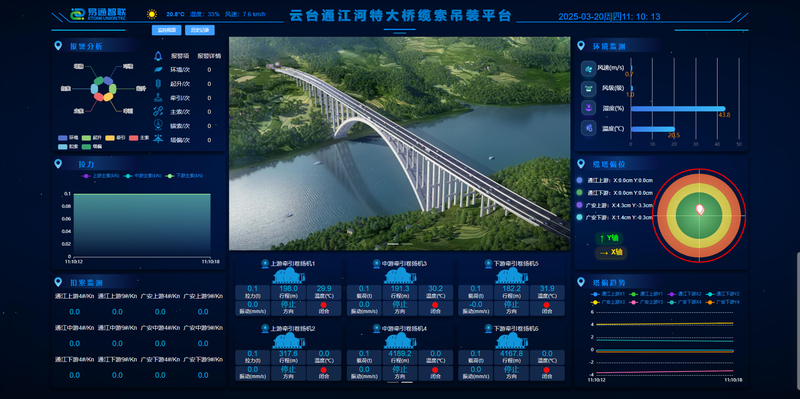The width and height of the screenshot is (800, 399).
Task: Click the location pin in tower deviation target
Action: (x=700, y=209)
